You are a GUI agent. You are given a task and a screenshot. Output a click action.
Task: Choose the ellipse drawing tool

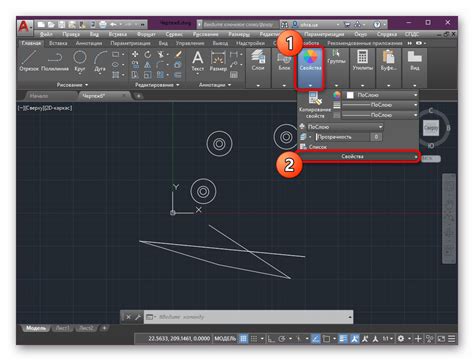tap(115, 65)
